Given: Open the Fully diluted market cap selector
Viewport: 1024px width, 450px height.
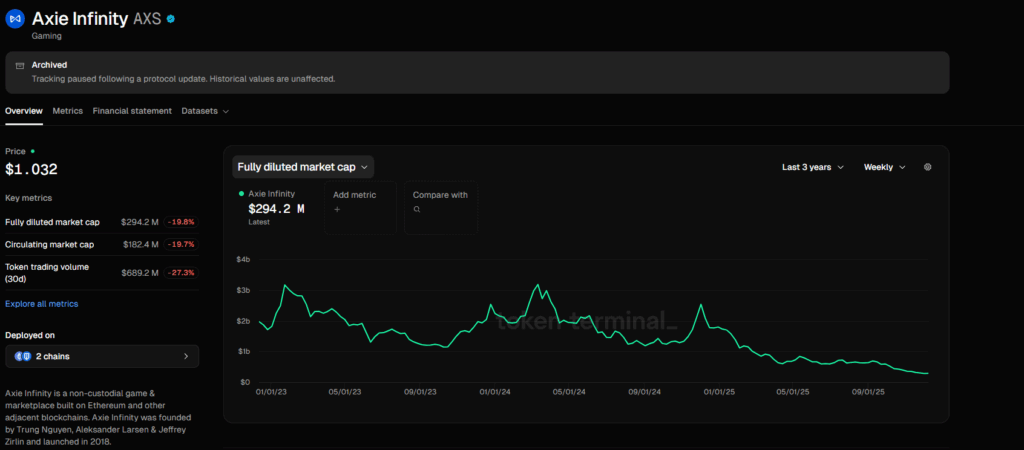Looking at the screenshot, I should pyautogui.click(x=303, y=167).
